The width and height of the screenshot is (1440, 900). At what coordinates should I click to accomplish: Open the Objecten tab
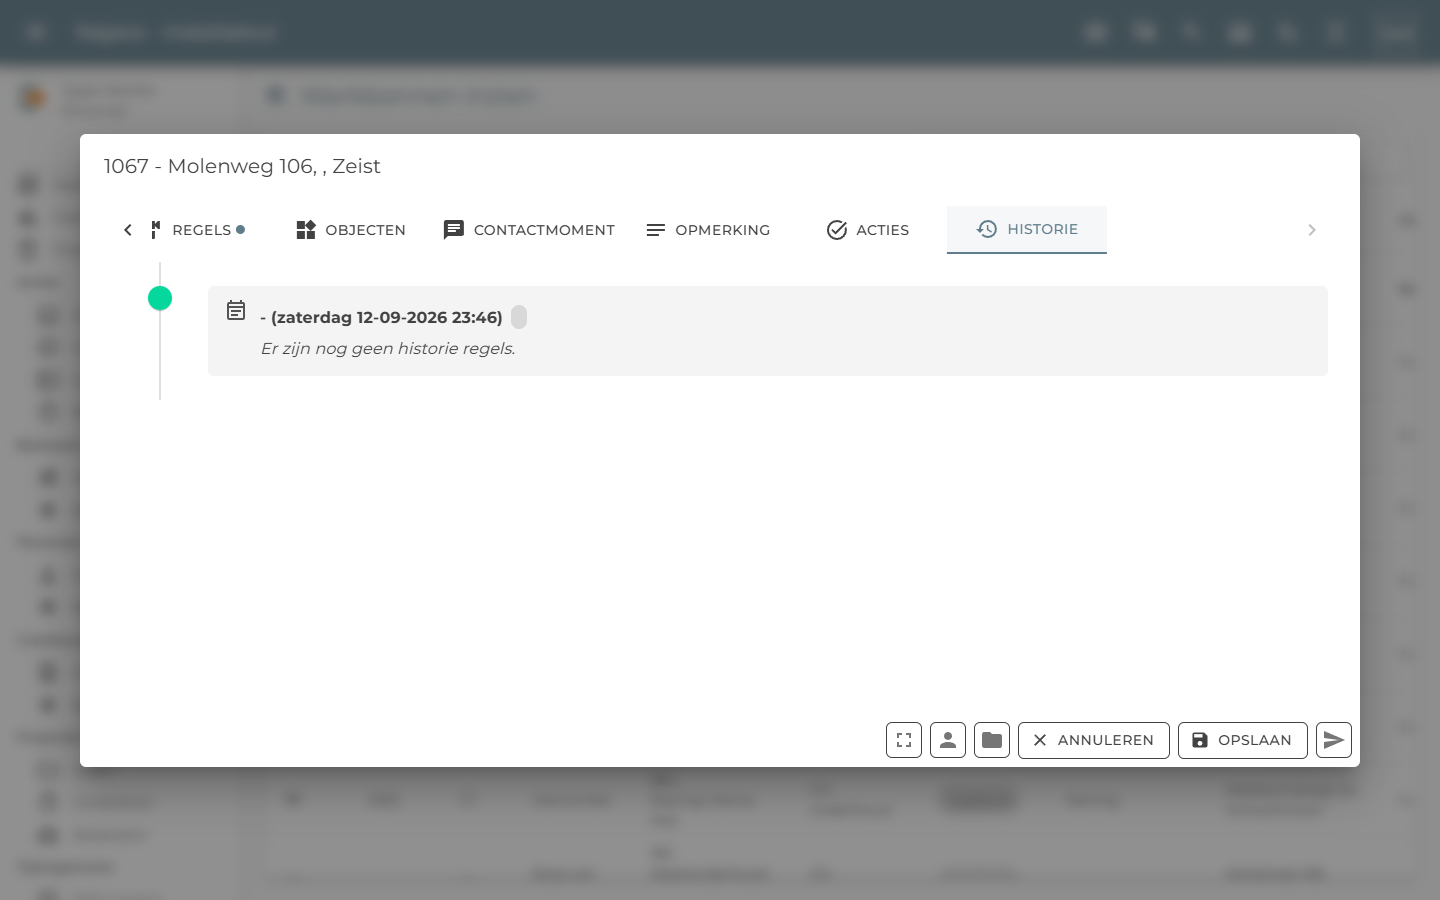[351, 230]
